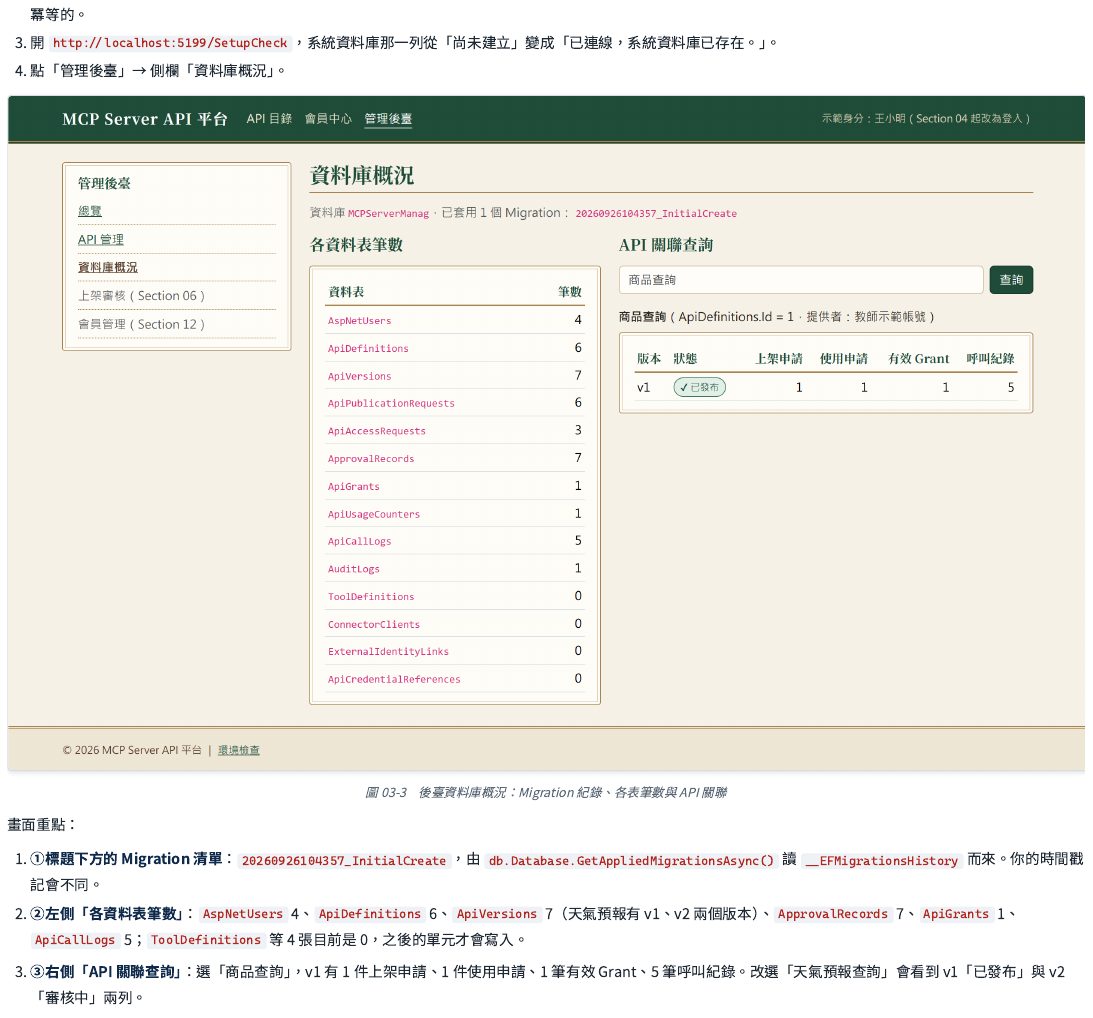The height and width of the screenshot is (1018, 1093).
Task: Select the ApiPublicationRequests table row
Action: pos(455,403)
